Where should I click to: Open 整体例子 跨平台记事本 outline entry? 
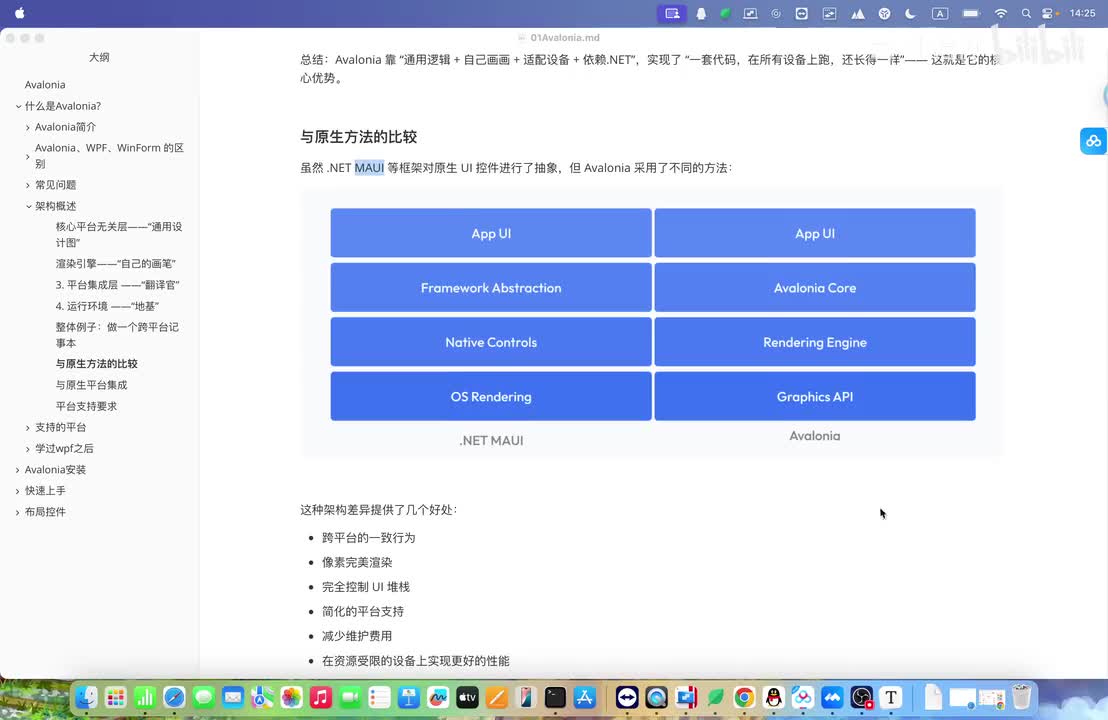coord(117,335)
